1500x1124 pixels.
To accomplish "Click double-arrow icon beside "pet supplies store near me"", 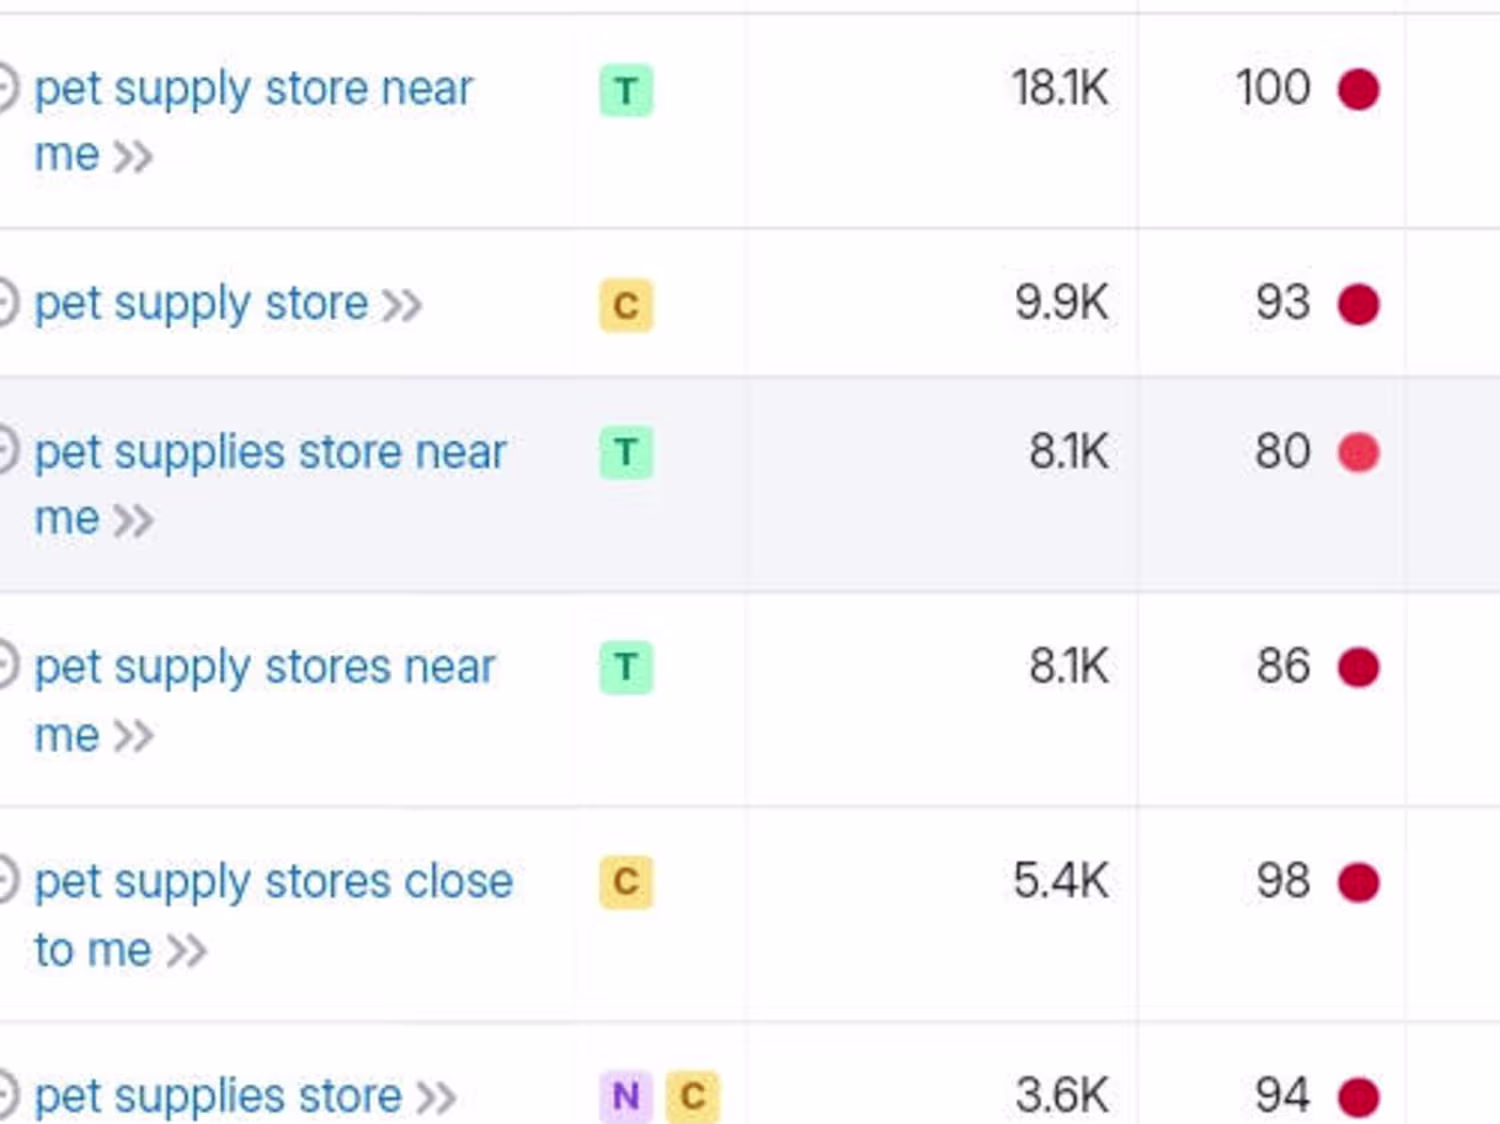I will click(133, 520).
